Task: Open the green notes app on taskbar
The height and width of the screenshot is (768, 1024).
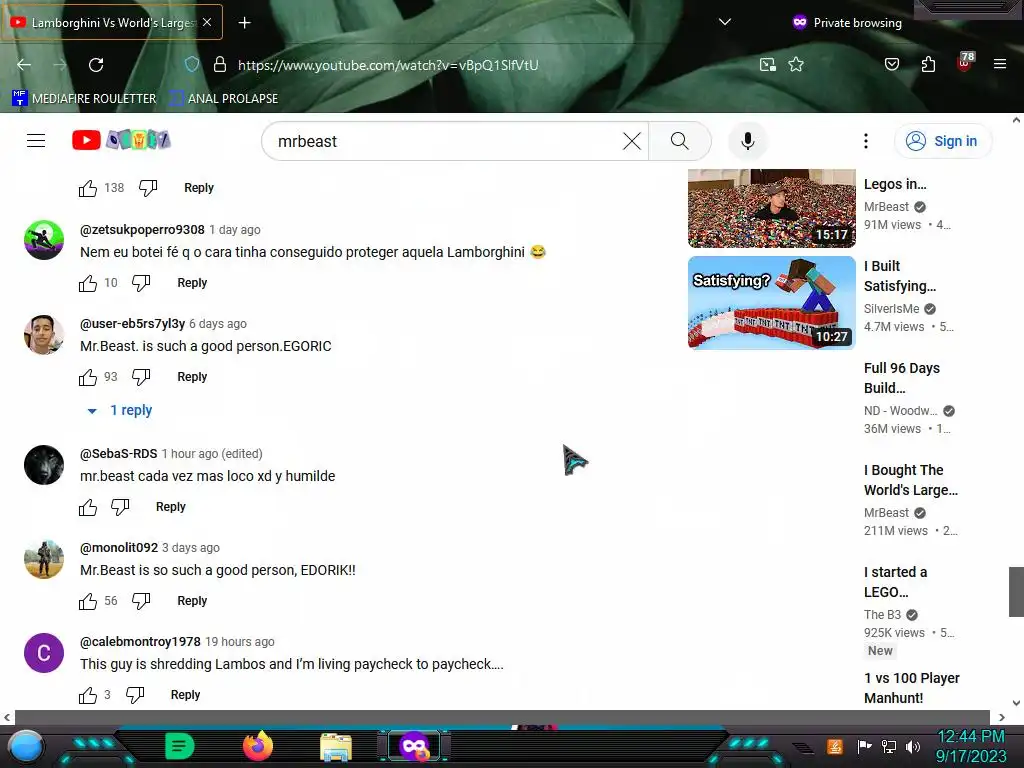Action: (180, 746)
